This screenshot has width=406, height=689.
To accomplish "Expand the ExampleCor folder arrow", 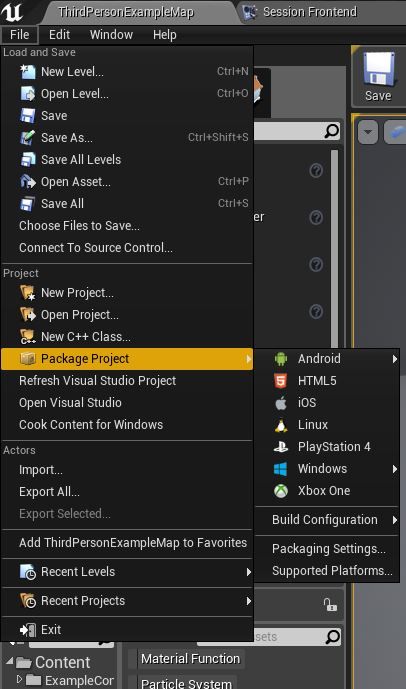I will [x=18, y=679].
